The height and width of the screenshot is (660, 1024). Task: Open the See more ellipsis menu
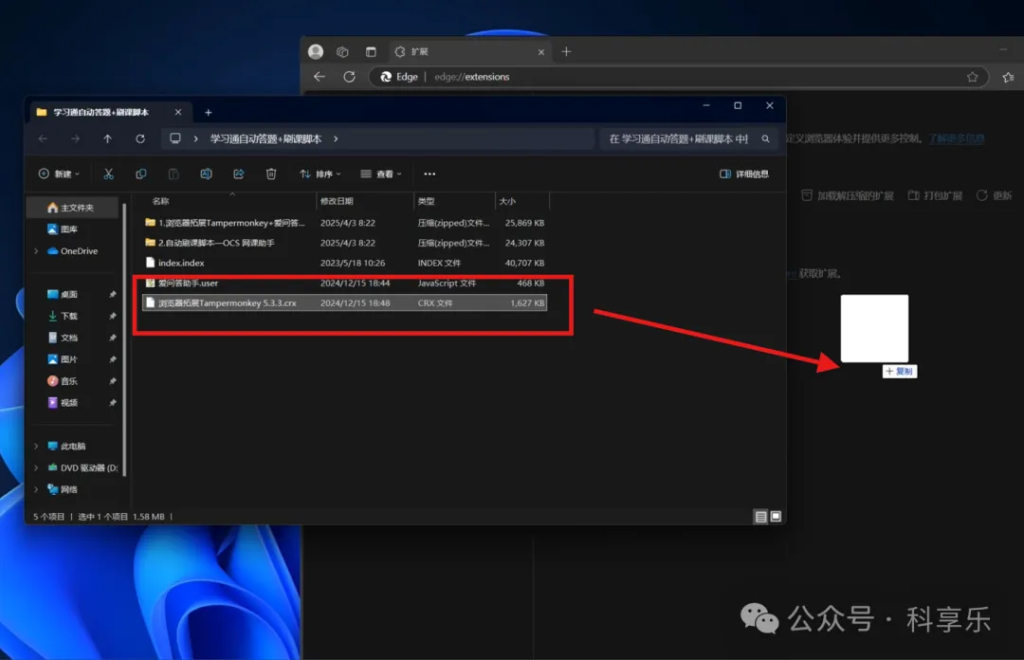click(x=429, y=174)
